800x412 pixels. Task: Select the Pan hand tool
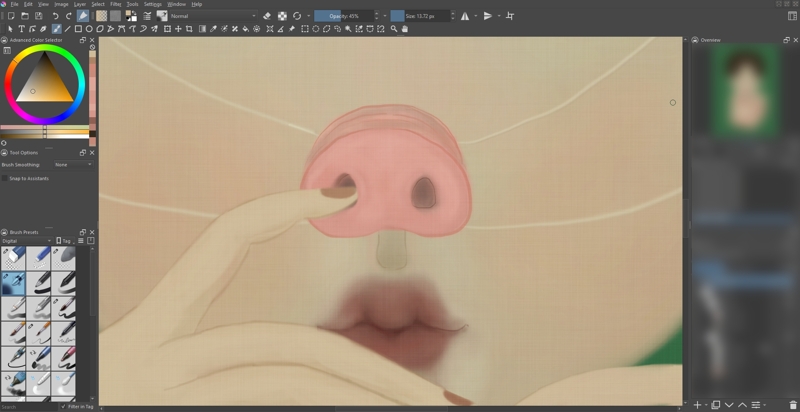pyautogui.click(x=405, y=29)
